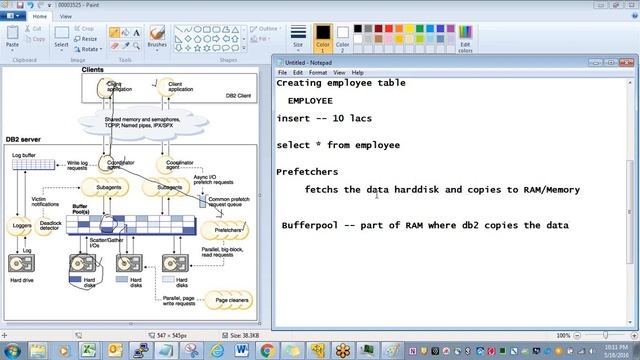Switch to the View ribbon tab in Paint
Image resolution: width=640 pixels, height=360 pixels.
click(x=65, y=16)
